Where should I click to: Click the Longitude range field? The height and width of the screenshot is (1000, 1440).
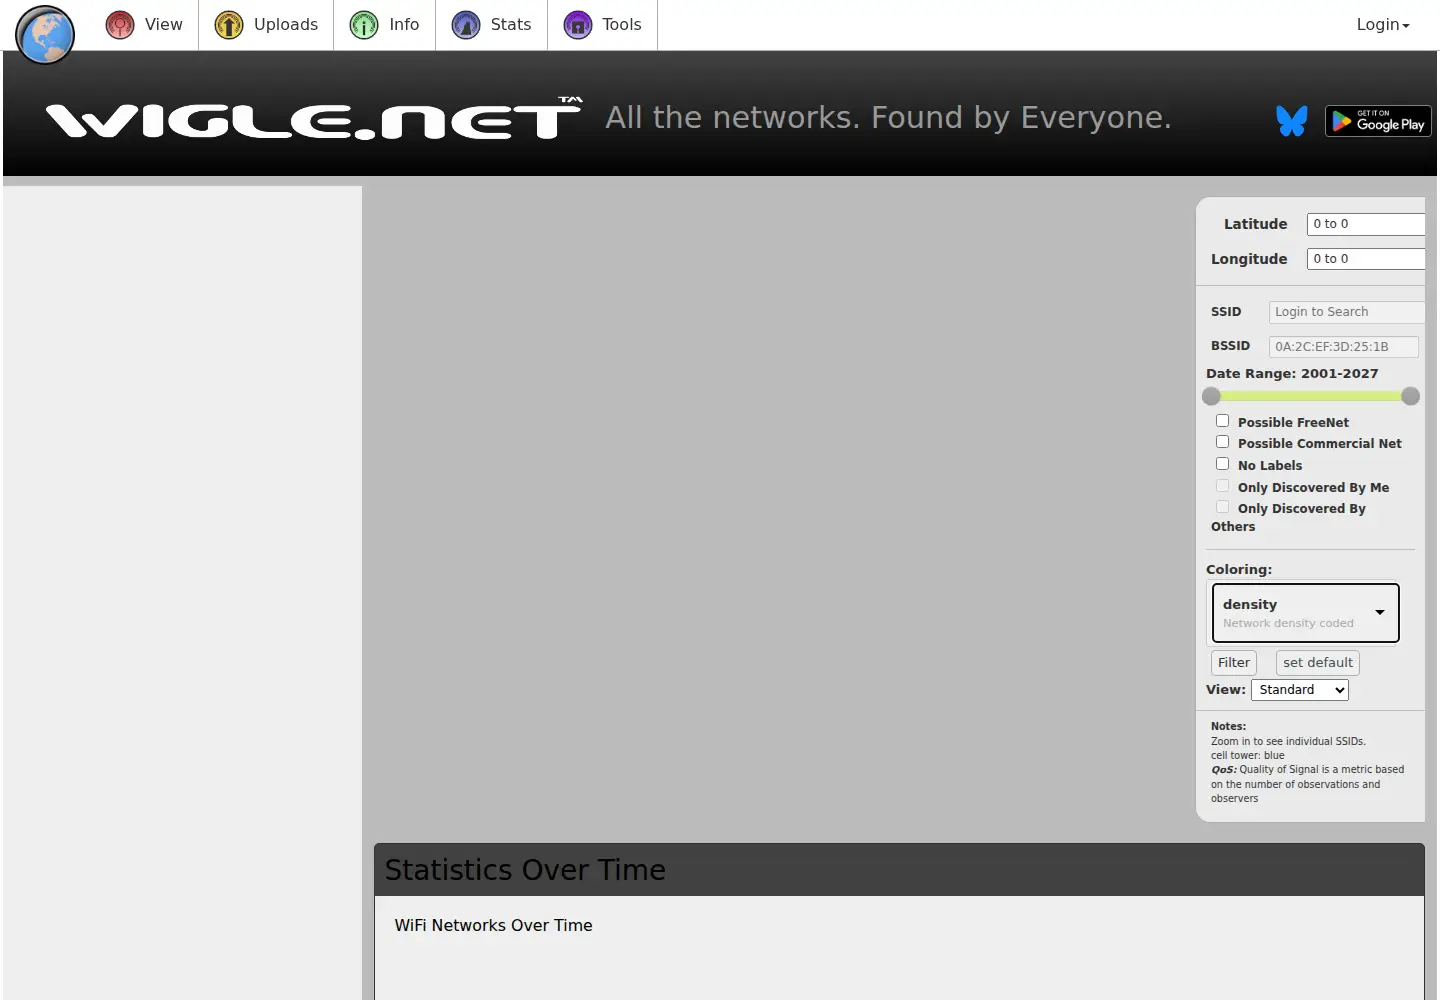point(1366,259)
